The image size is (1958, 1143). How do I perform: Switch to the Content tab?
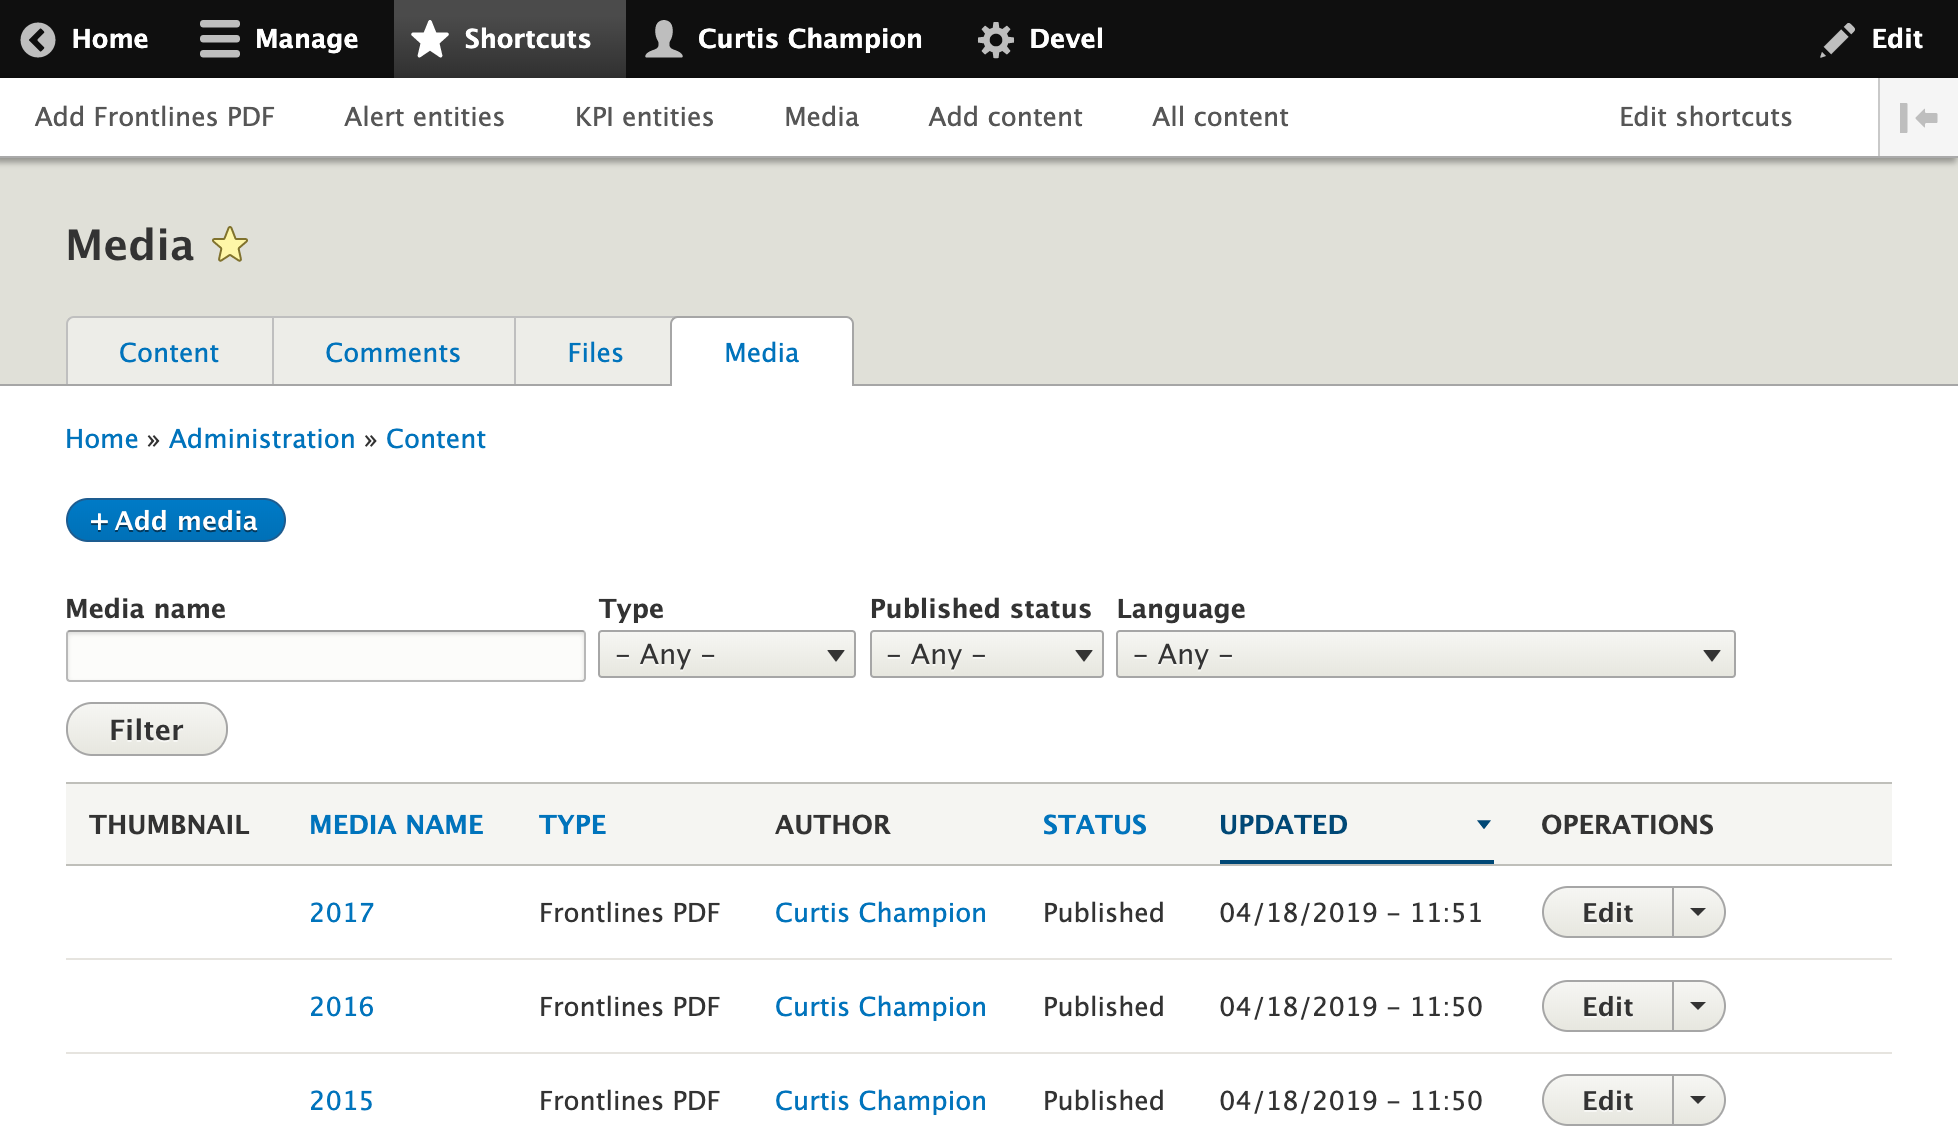pyautogui.click(x=170, y=352)
